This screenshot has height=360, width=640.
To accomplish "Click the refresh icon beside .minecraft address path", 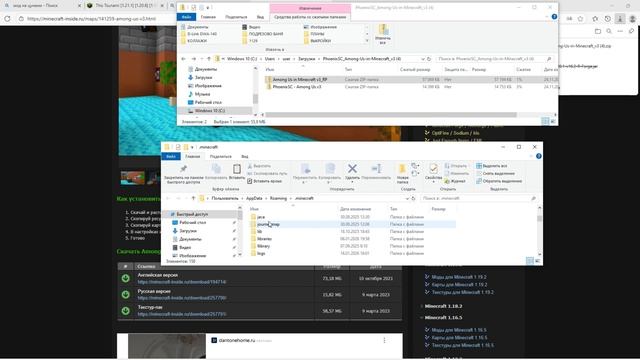I will coord(413,198).
